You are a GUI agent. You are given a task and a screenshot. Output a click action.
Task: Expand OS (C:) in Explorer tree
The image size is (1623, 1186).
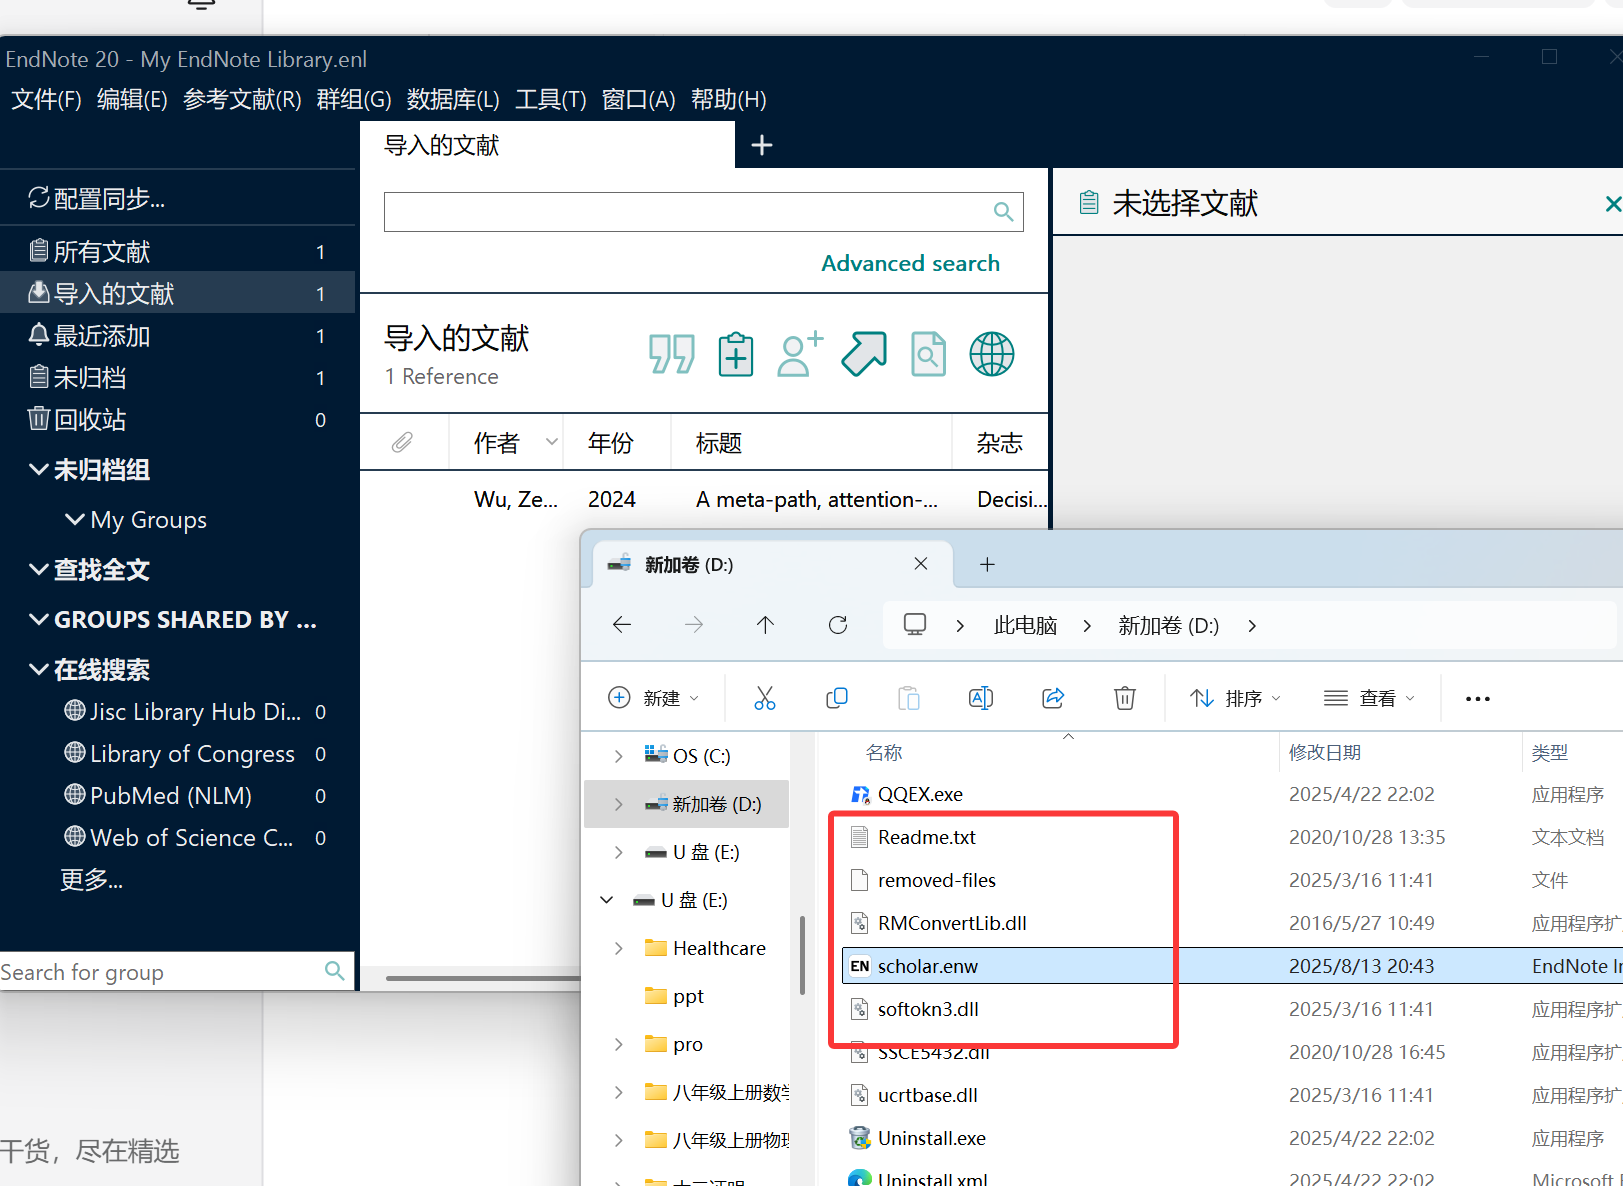(619, 756)
